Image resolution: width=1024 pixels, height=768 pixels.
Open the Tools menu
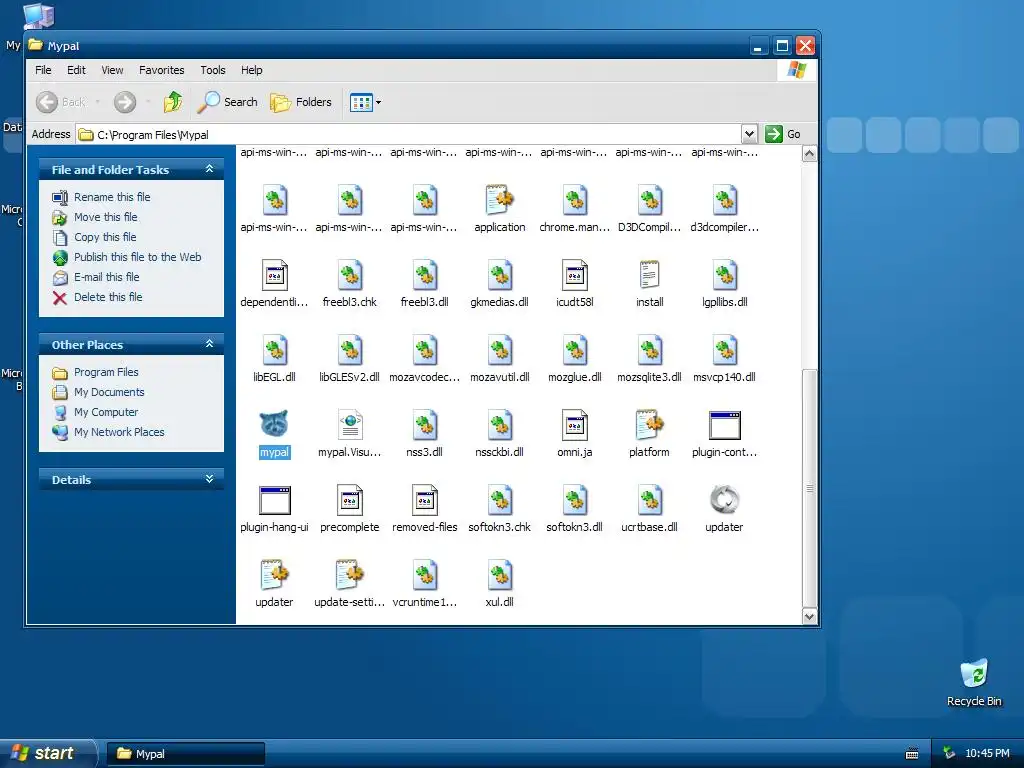tap(213, 70)
